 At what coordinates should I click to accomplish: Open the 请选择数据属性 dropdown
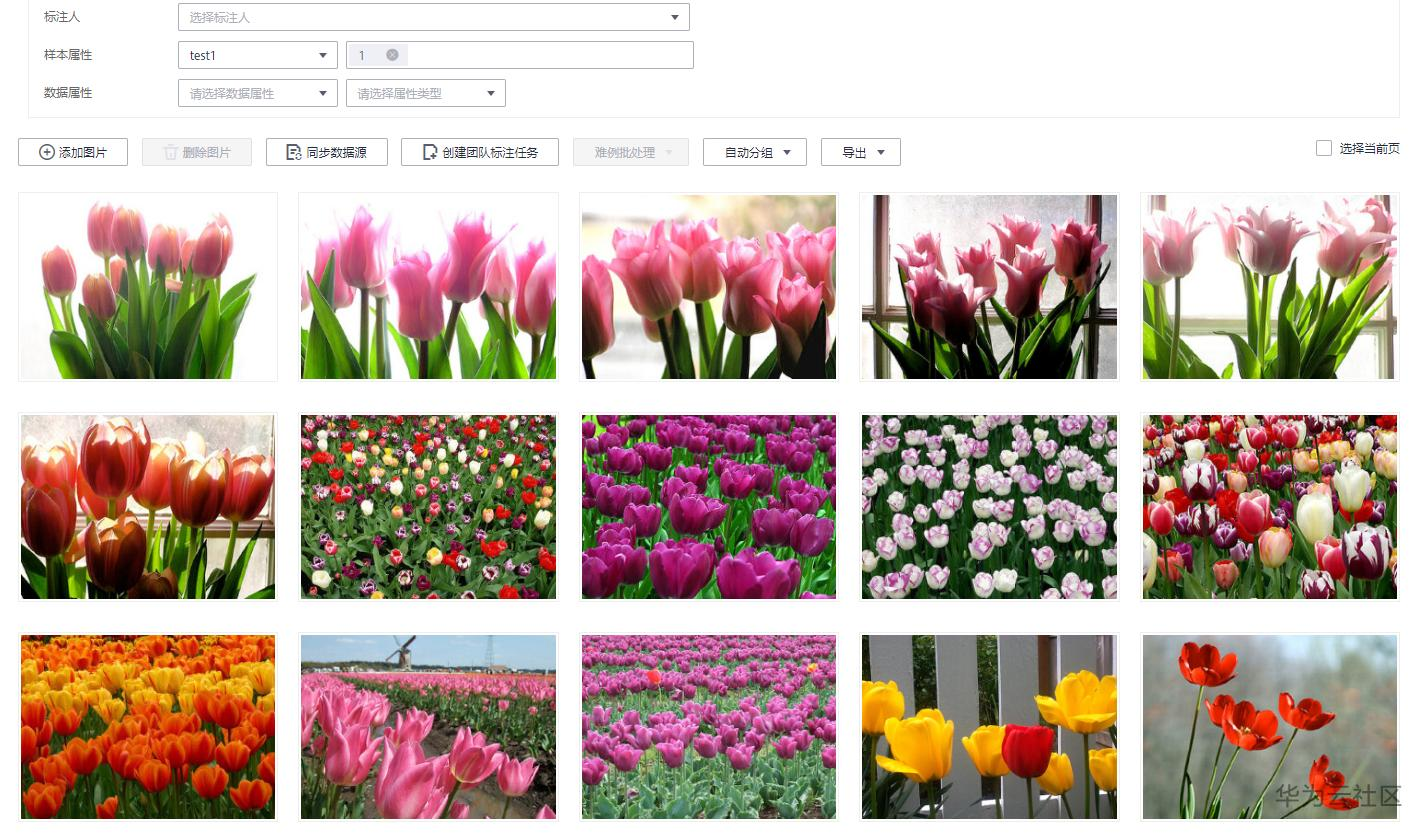pos(322,92)
